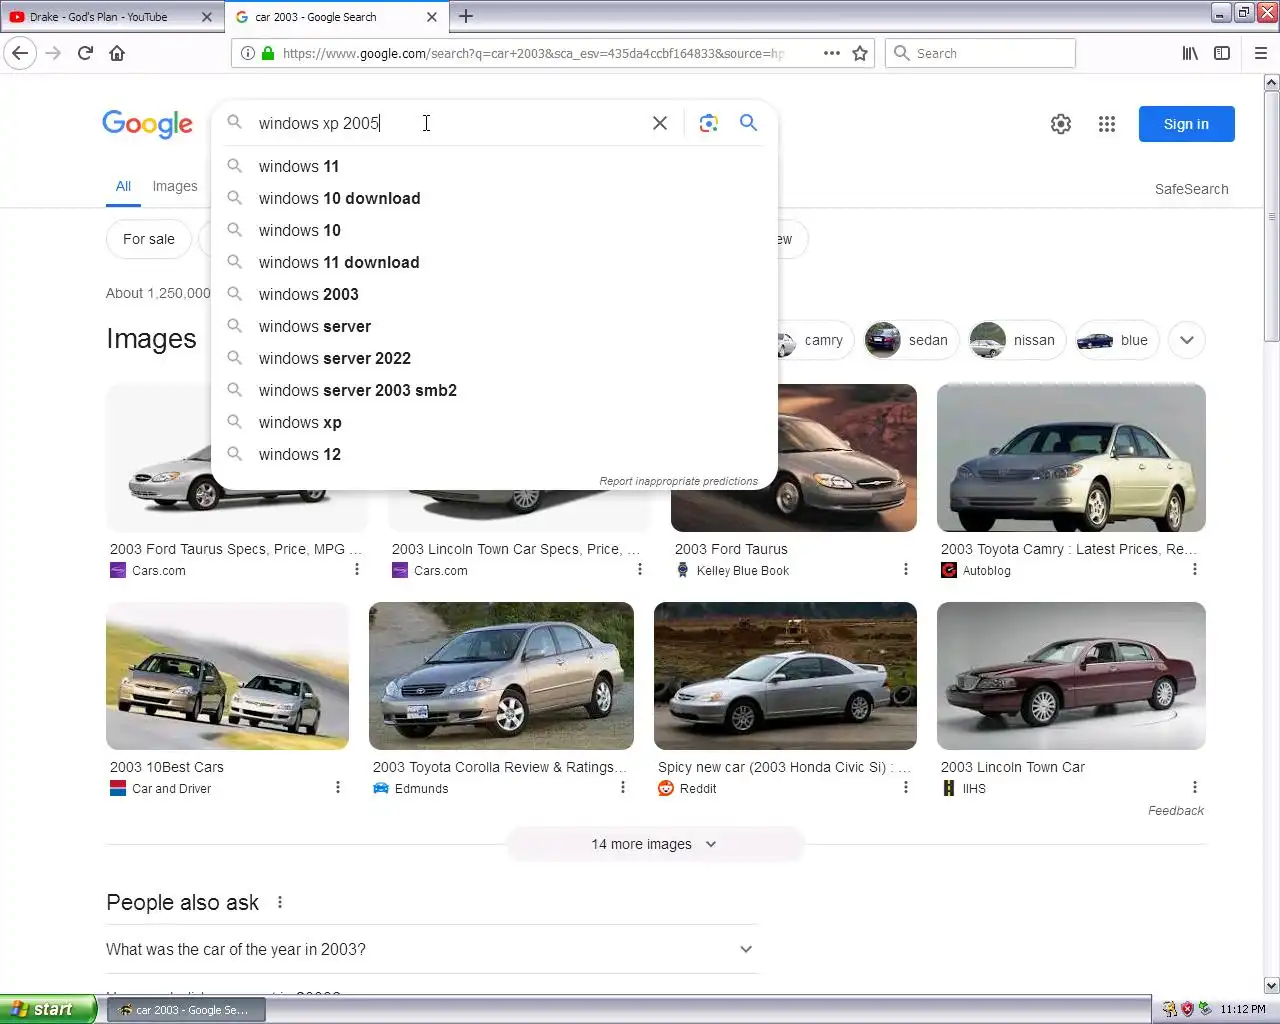Clear the Google search box with the X
Viewport: 1280px width, 1024px height.
tap(660, 123)
